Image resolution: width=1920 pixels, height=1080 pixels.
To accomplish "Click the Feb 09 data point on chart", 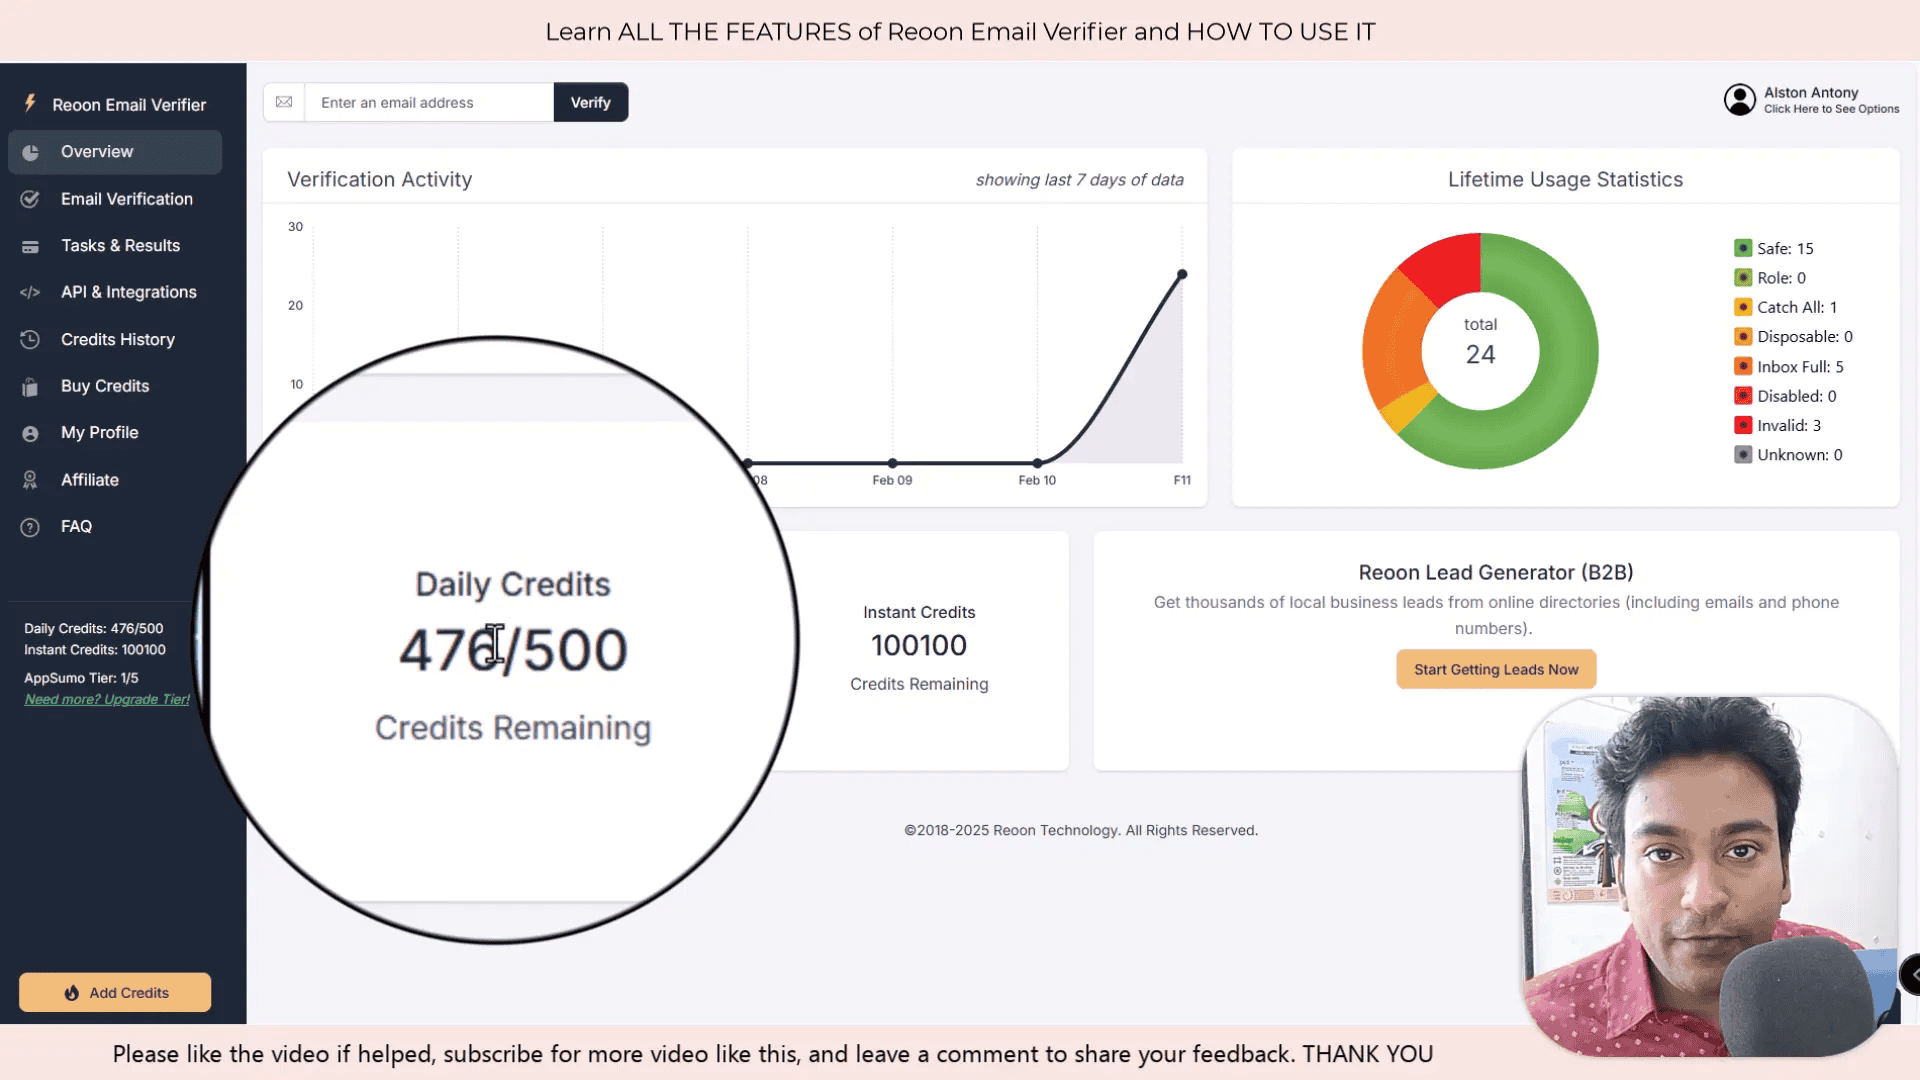I will [892, 463].
